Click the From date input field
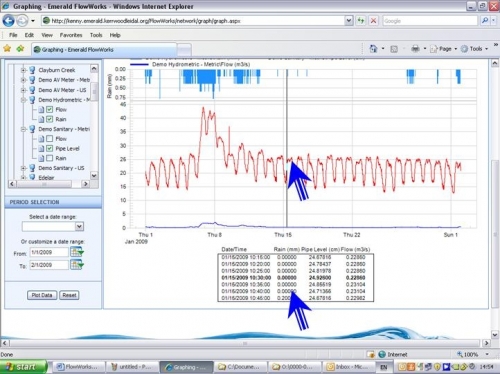The image size is (500, 374). 49,252
